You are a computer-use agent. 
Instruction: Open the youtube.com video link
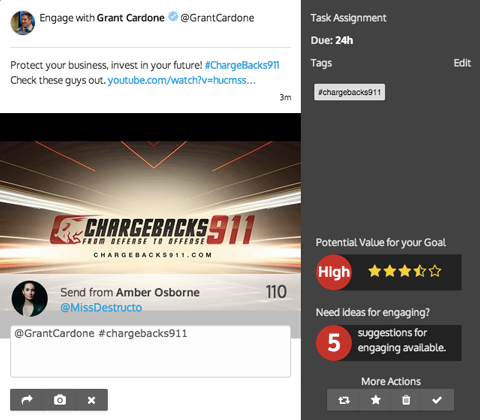point(182,80)
